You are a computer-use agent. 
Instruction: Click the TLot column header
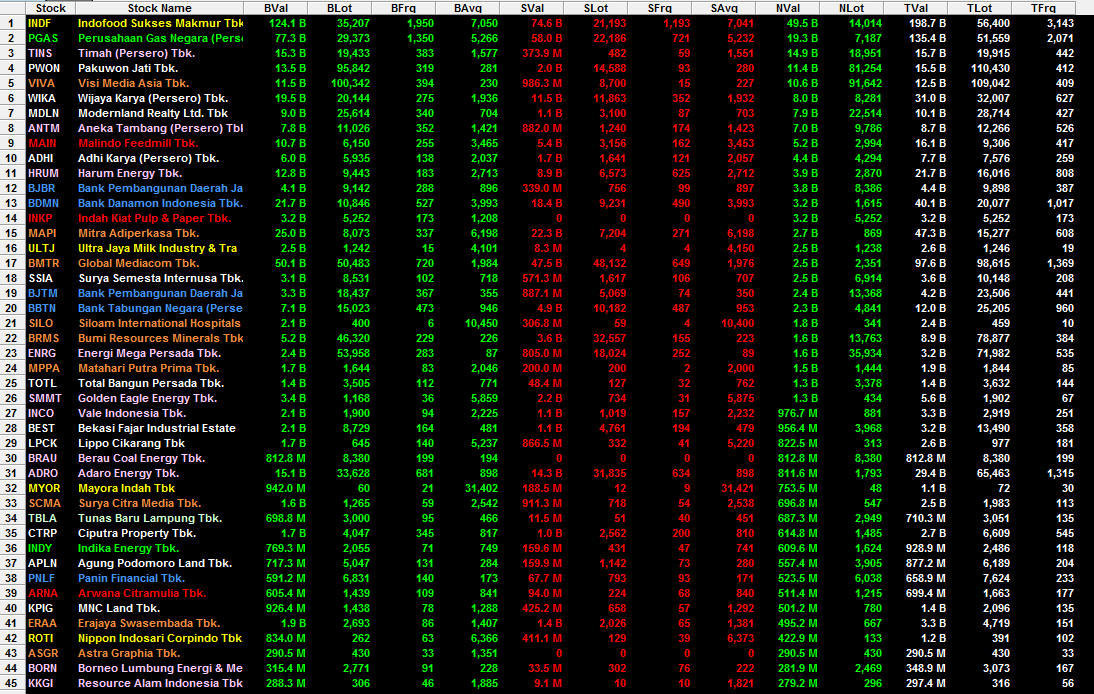coord(980,8)
